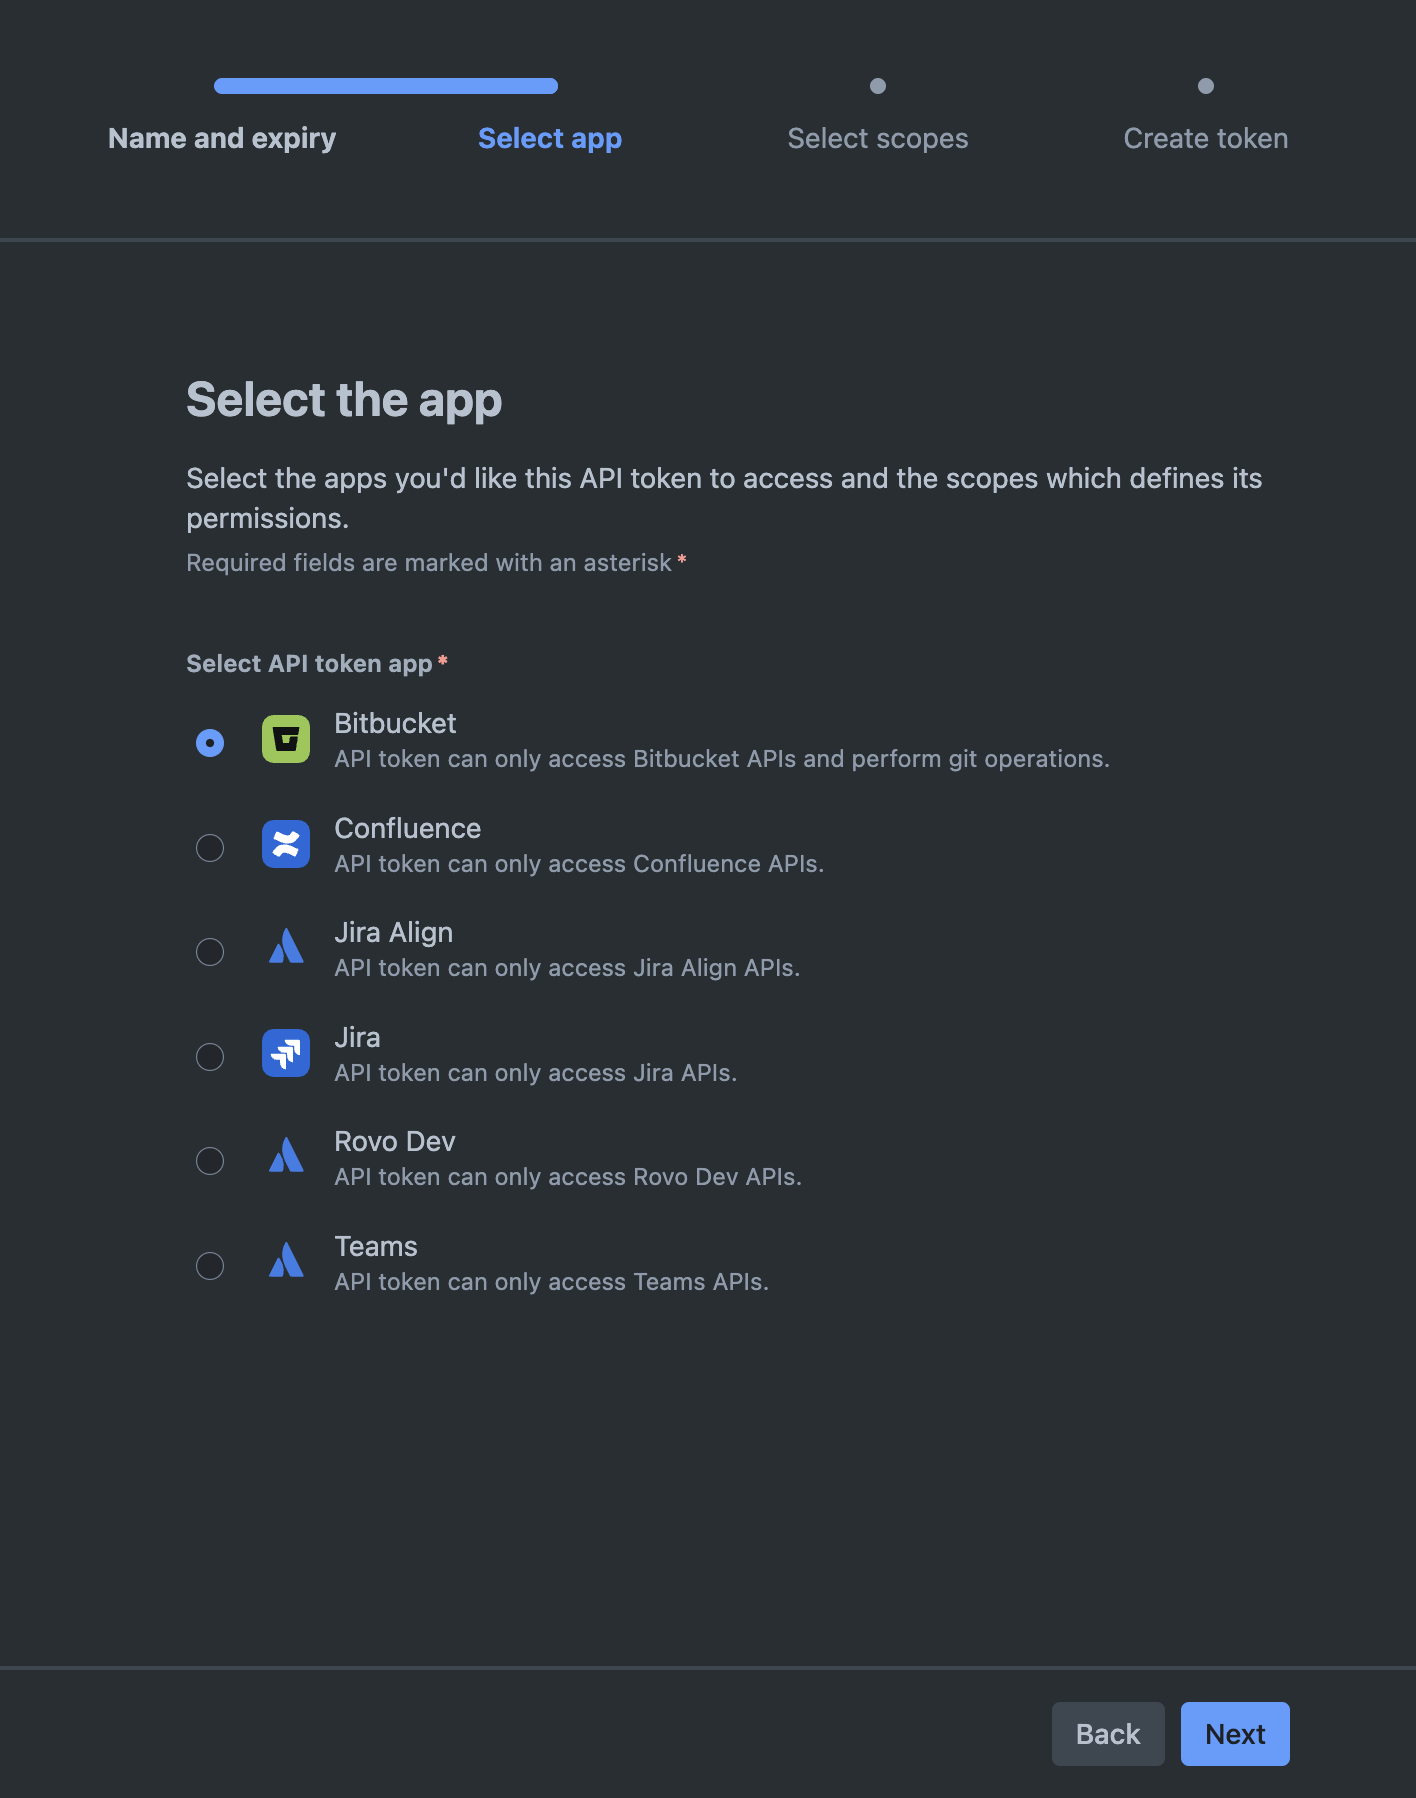Select the Teams radio button

[x=209, y=1265]
